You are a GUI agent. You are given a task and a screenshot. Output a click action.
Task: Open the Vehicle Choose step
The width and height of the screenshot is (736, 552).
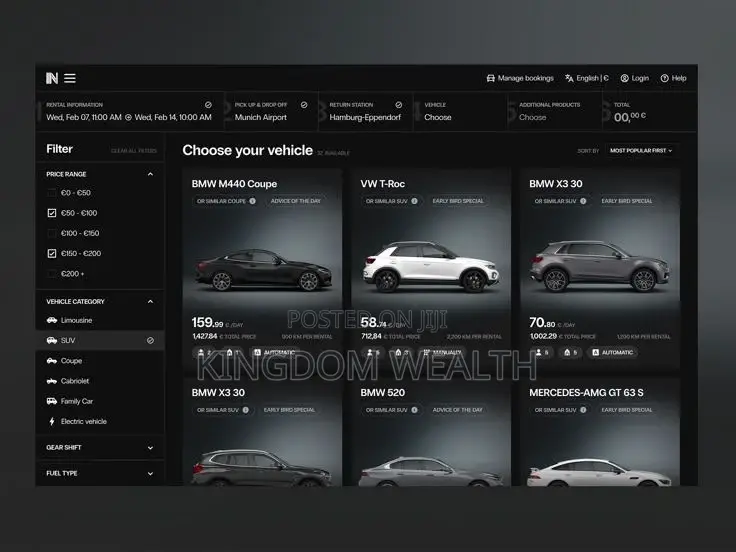tap(460, 111)
